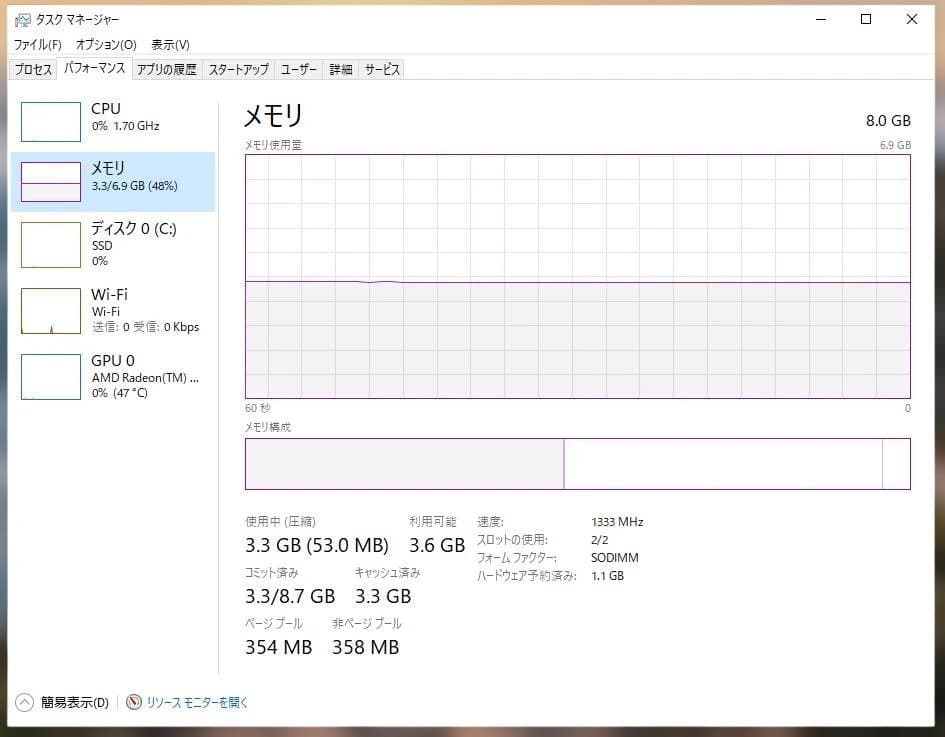Click the memory usage graph area
Screen dimensions: 945x737
pos(577,276)
